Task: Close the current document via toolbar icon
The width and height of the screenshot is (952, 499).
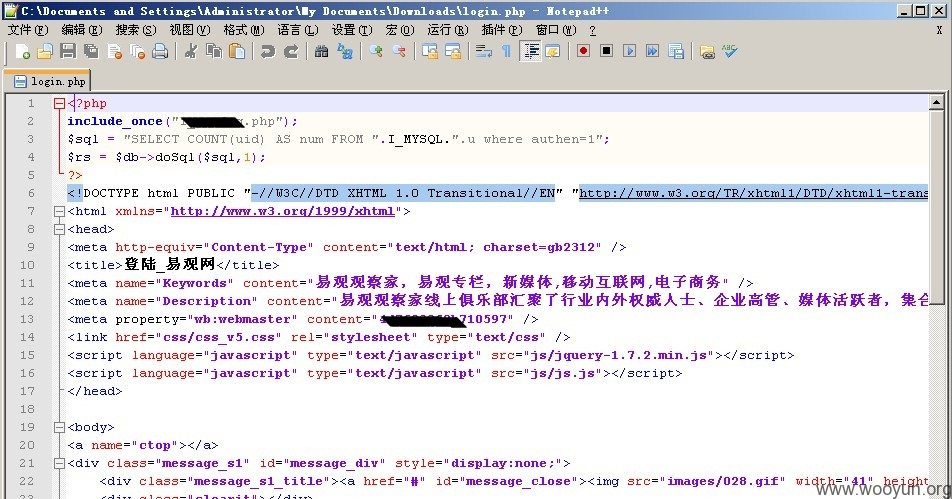Action: pyautogui.click(x=114, y=52)
